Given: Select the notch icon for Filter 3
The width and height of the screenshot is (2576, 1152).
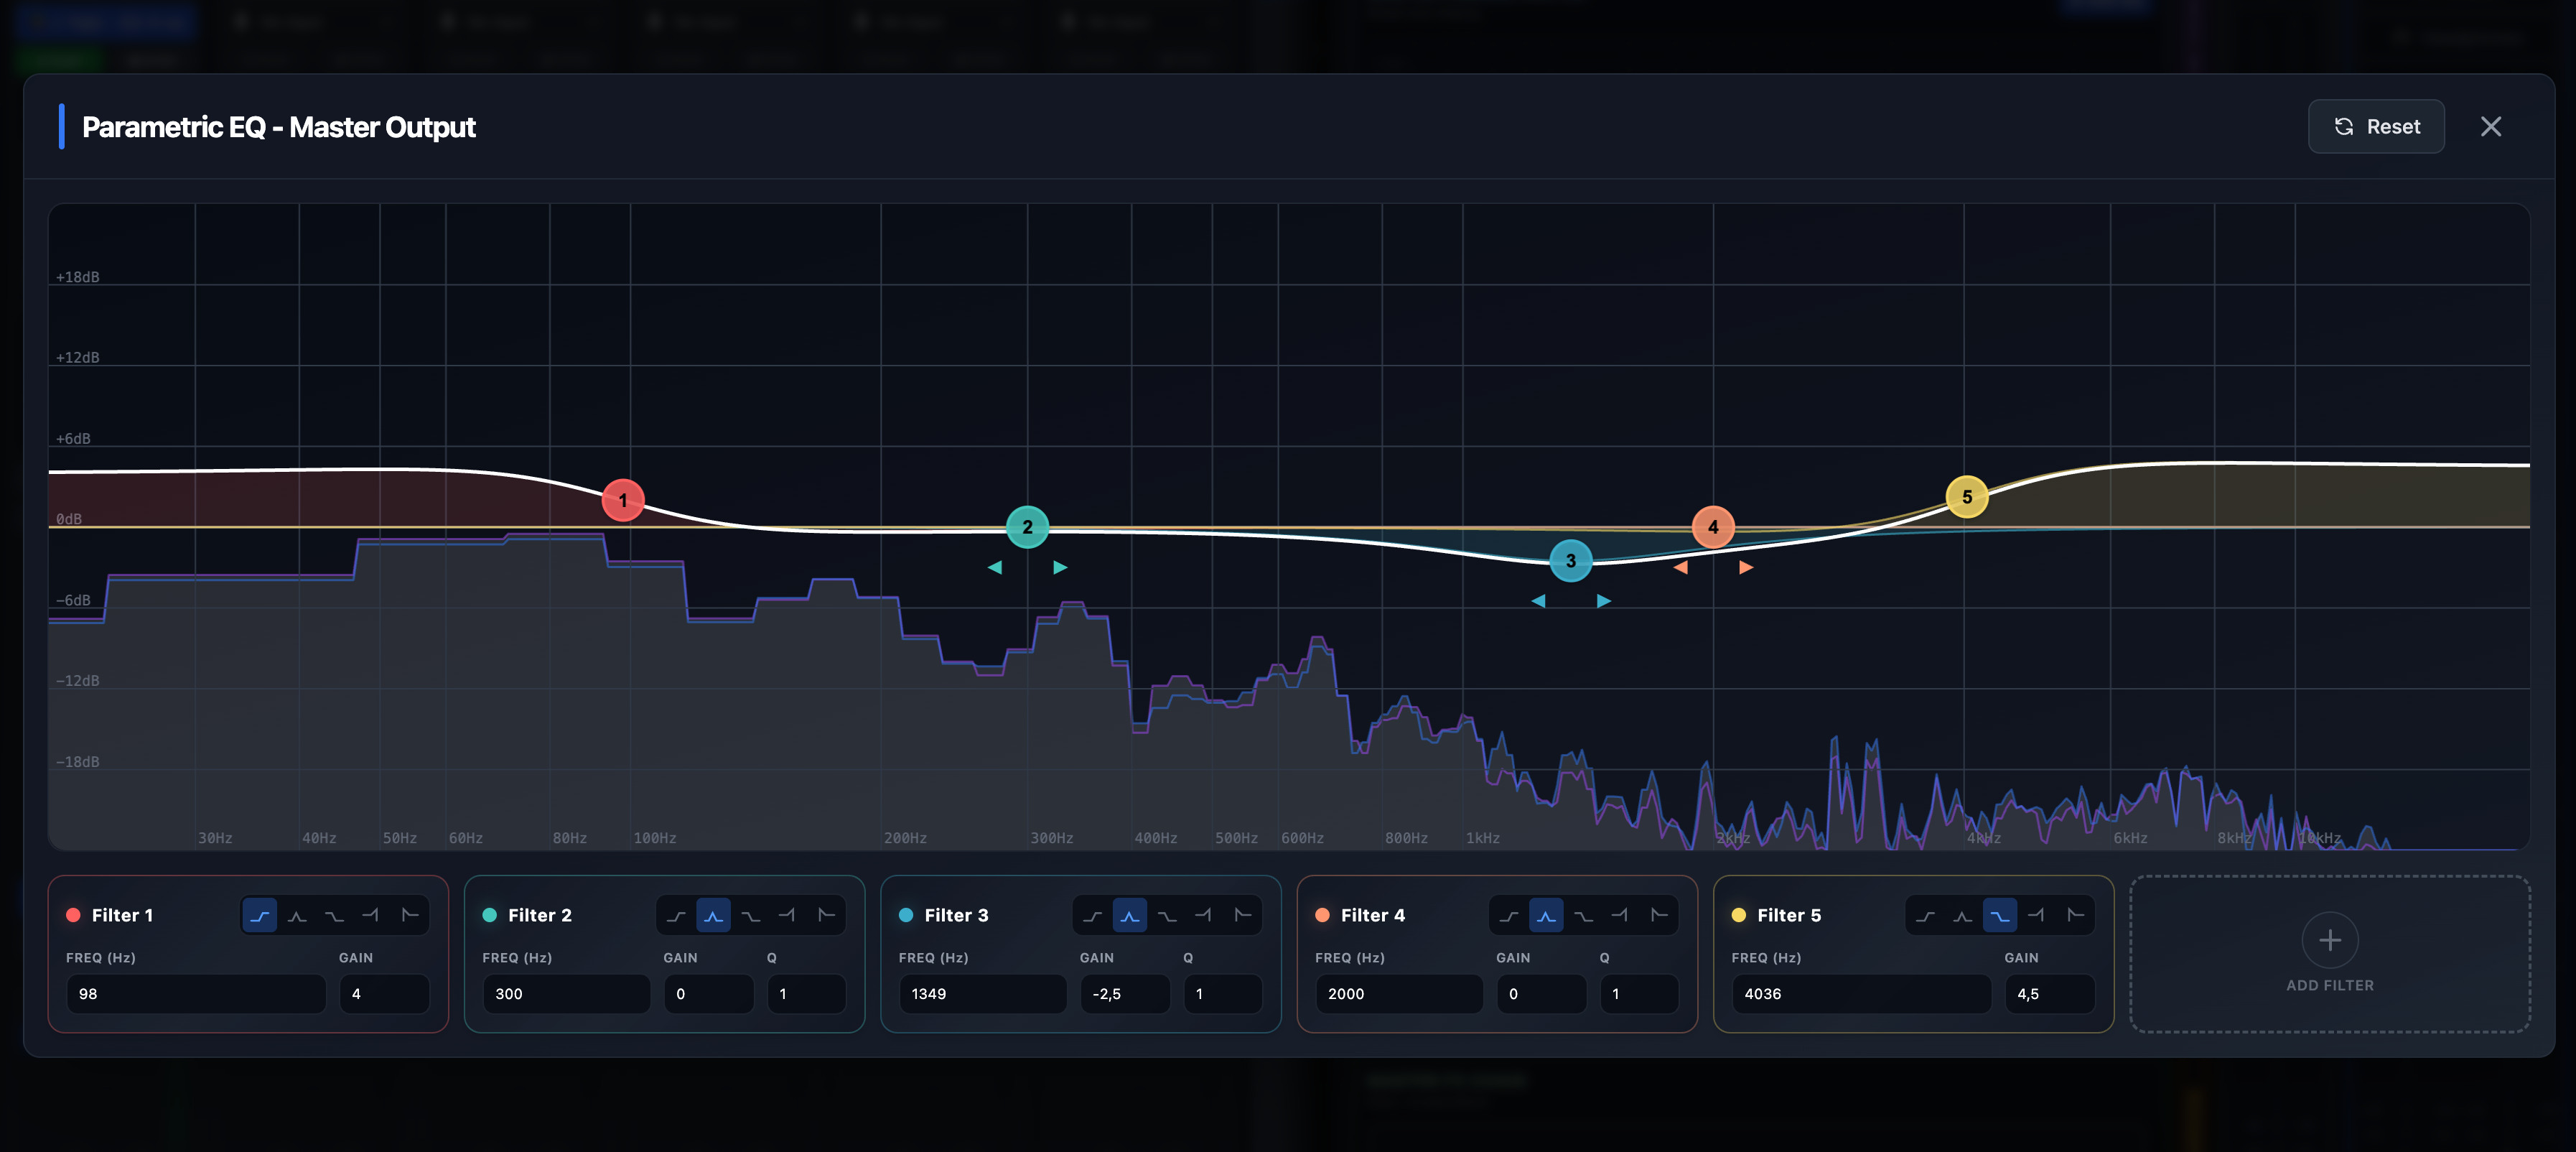Looking at the screenshot, I should point(1204,915).
